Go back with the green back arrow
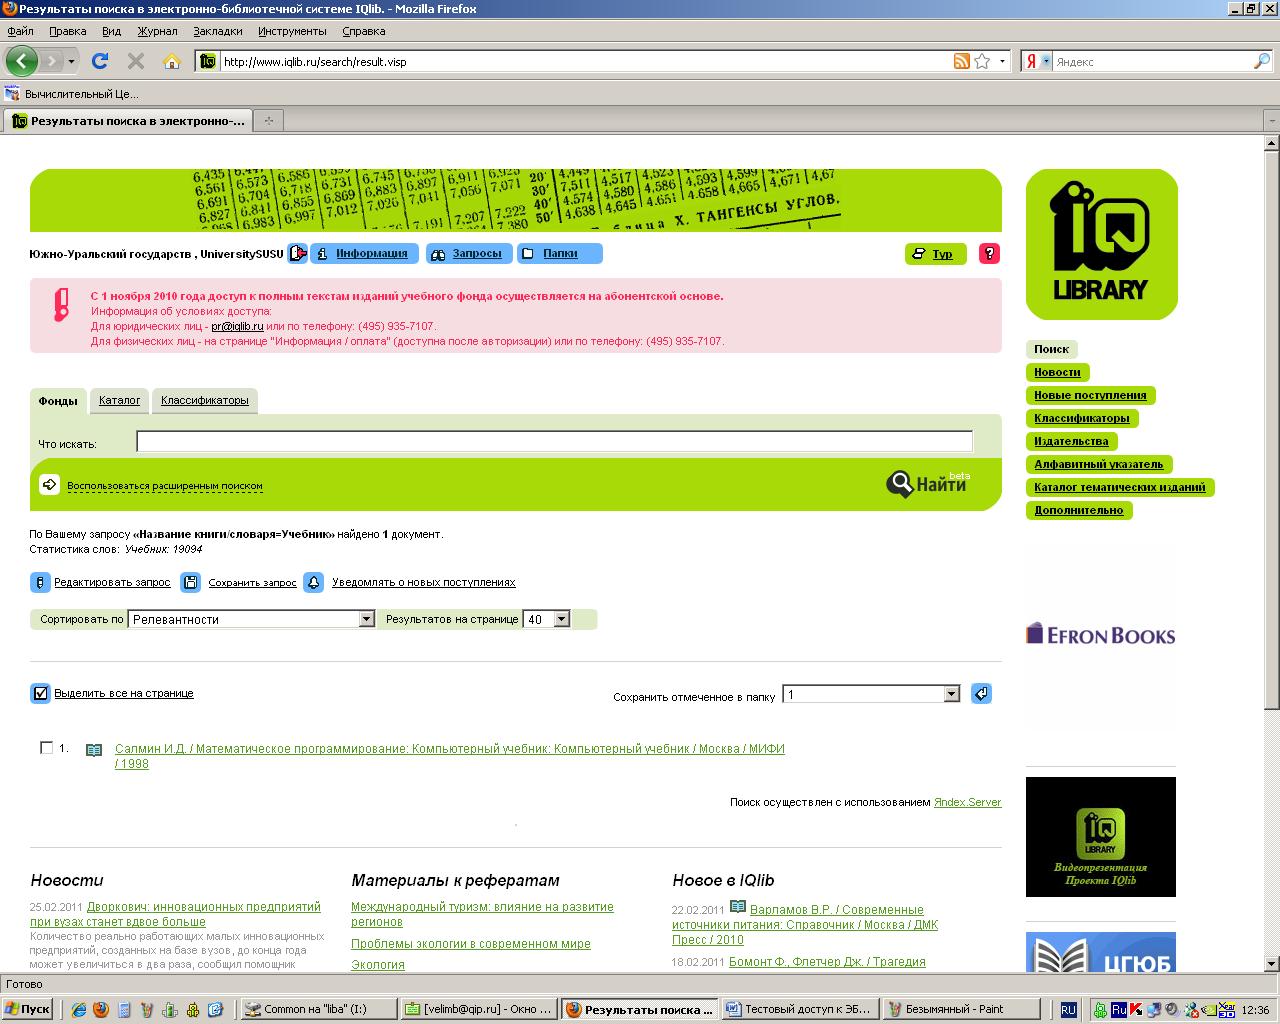1280x1024 pixels. click(21, 61)
